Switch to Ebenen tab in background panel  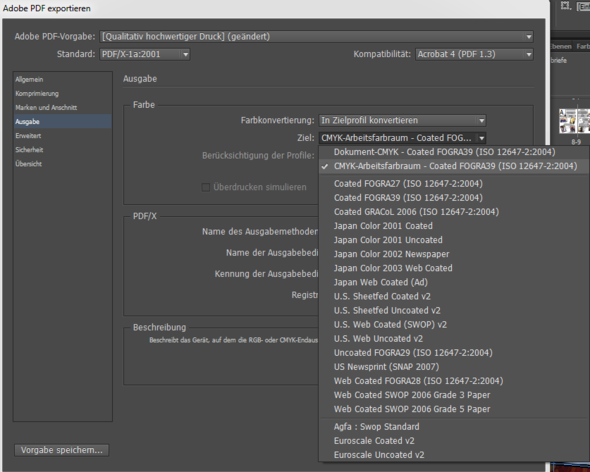[561, 46]
